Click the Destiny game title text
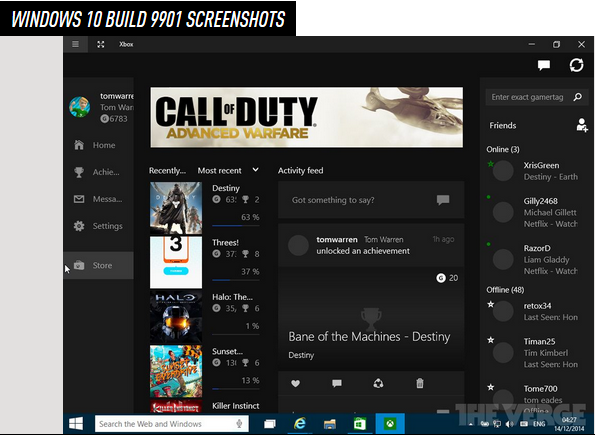595x435 pixels. coord(226,188)
